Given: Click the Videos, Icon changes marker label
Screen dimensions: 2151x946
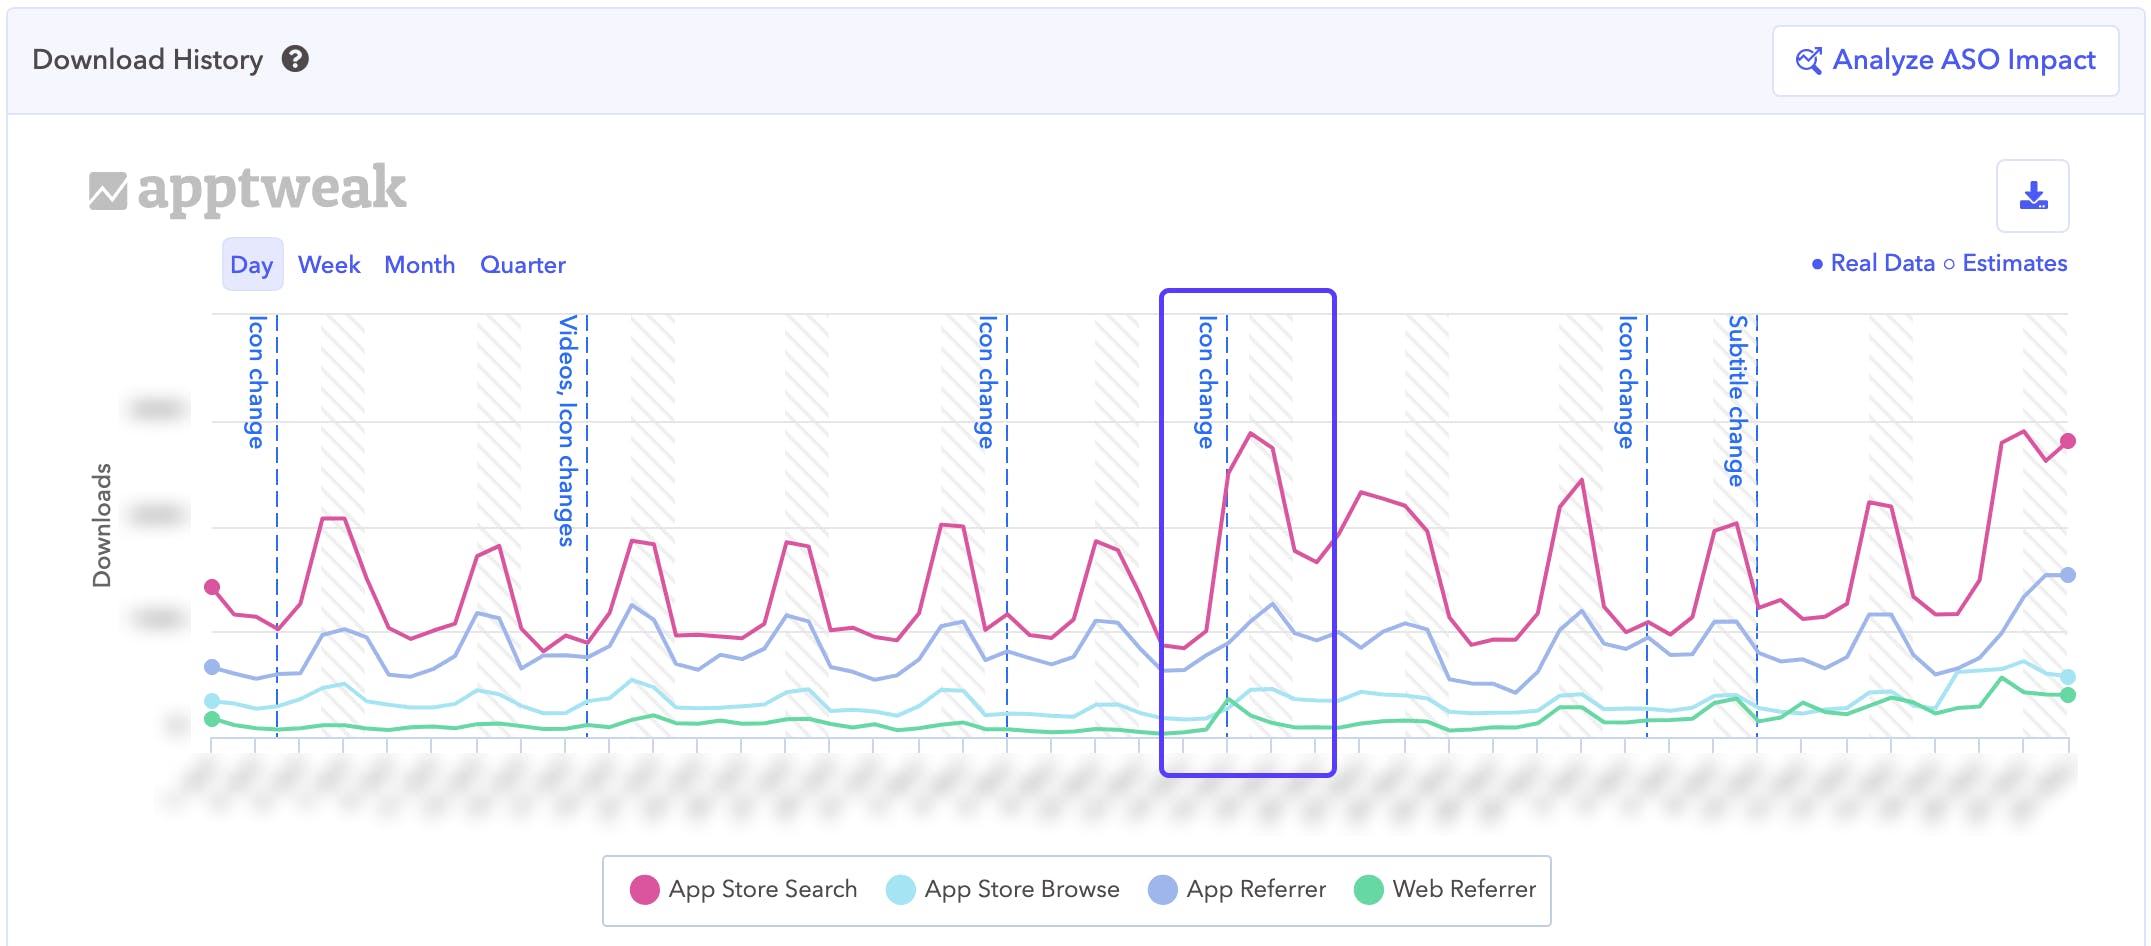Looking at the screenshot, I should [568, 430].
